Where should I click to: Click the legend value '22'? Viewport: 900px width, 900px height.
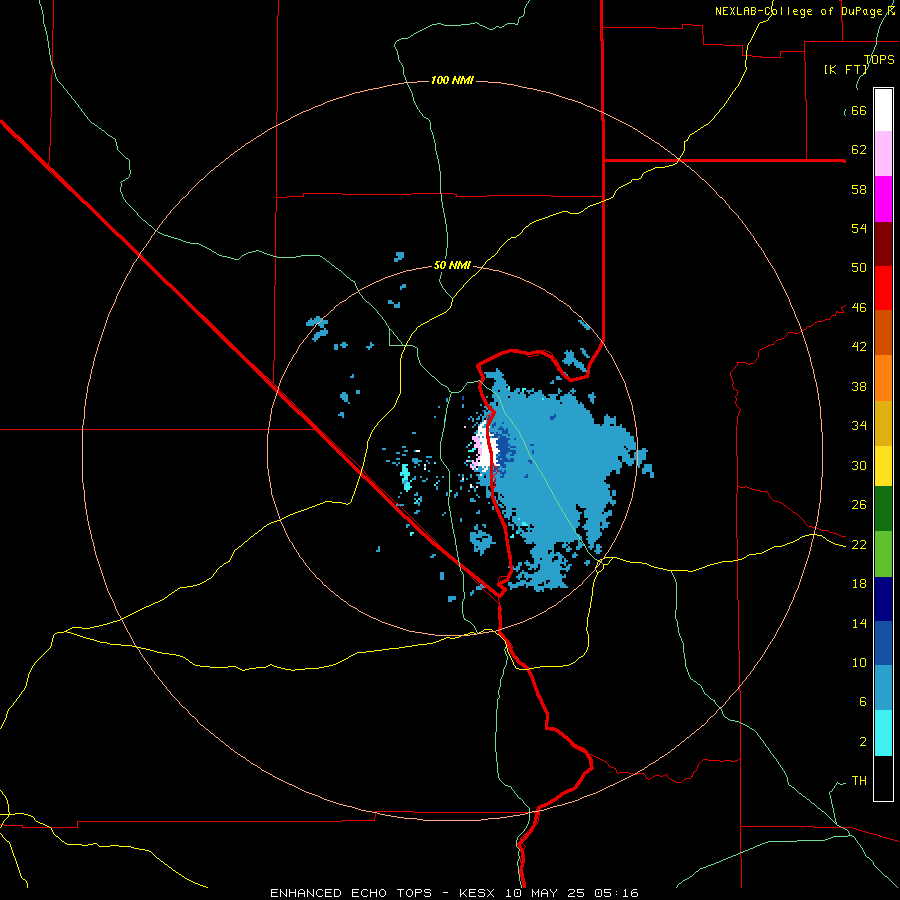(x=859, y=545)
